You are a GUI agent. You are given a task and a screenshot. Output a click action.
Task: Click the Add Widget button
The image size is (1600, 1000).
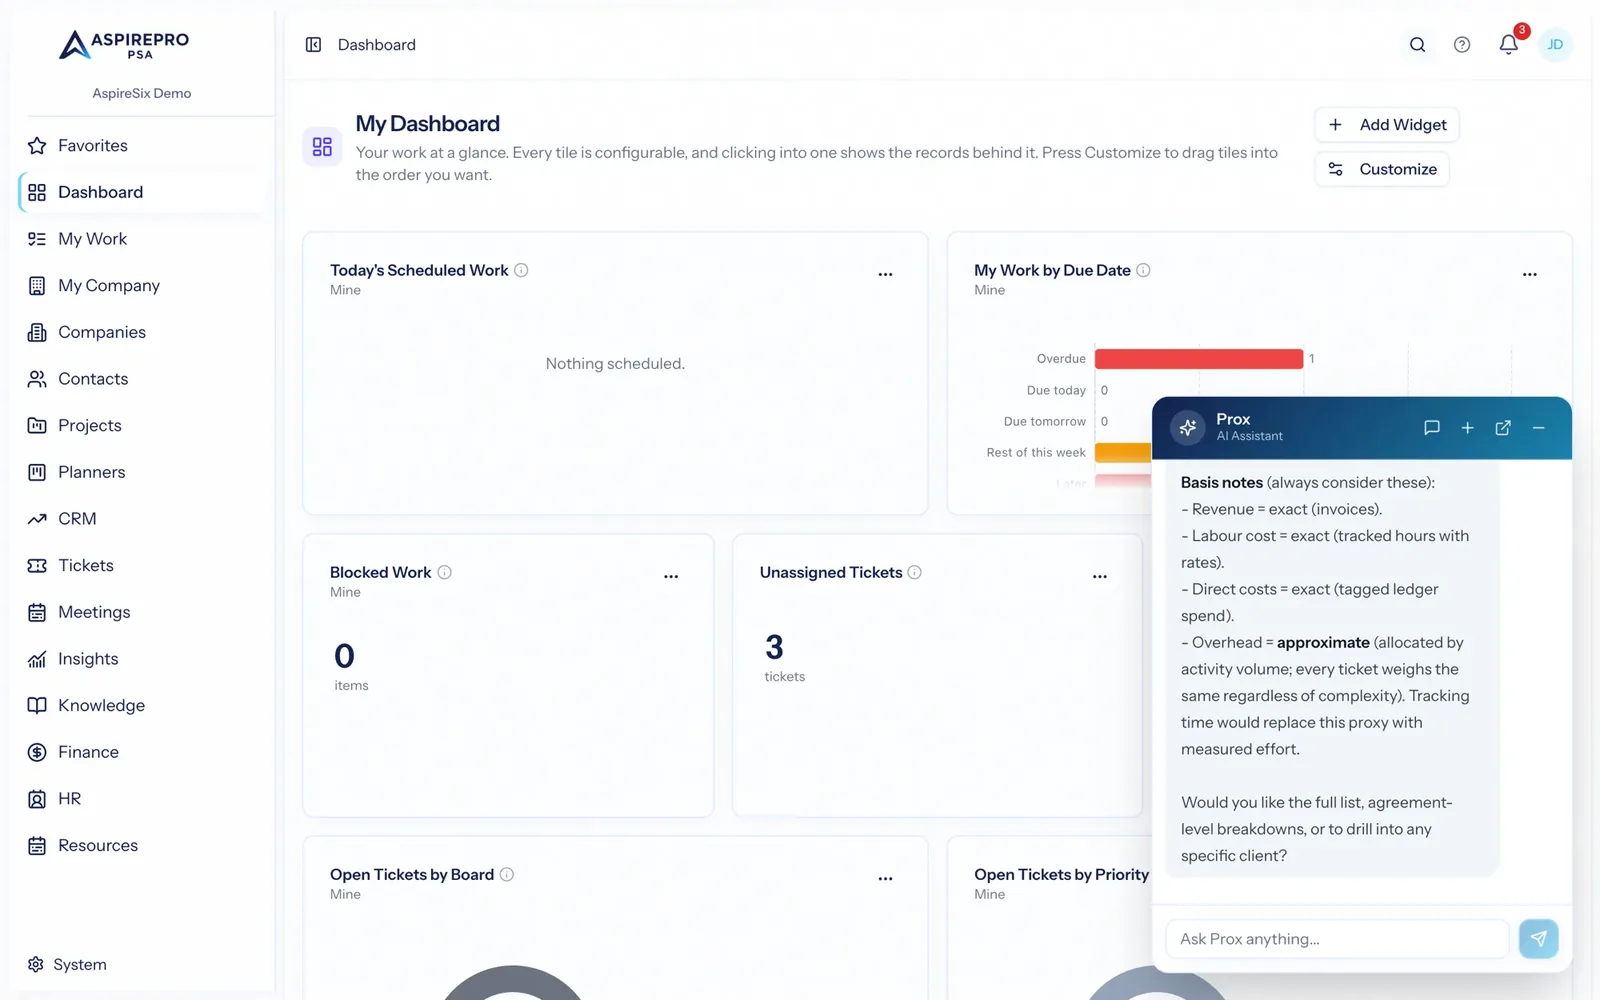[x=1387, y=125]
